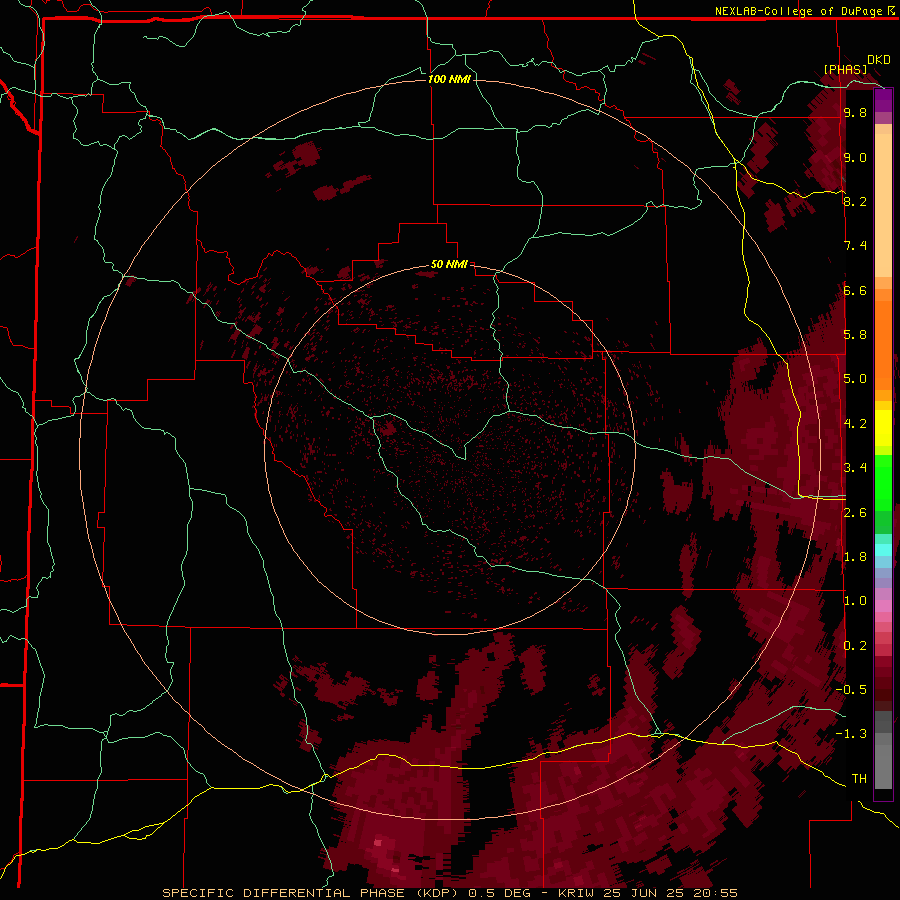Click the KRIW station identifier in the caption
The image size is (900, 900).
tap(576, 893)
